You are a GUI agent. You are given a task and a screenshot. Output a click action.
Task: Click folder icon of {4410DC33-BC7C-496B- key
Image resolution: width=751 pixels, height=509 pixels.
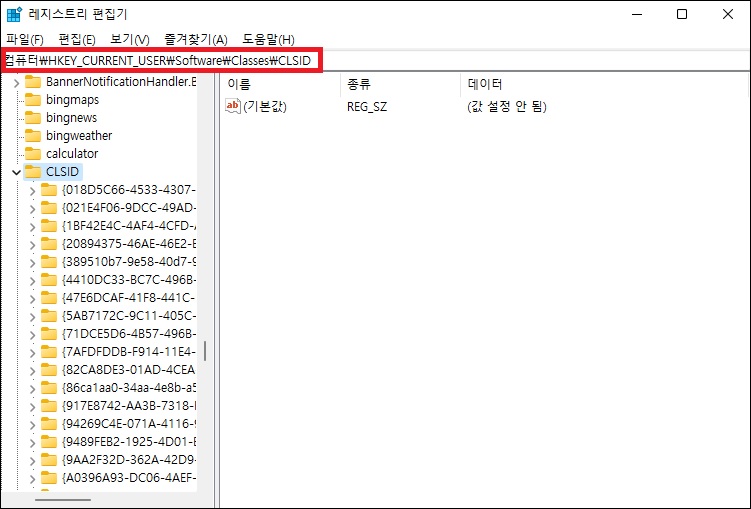tap(48, 280)
